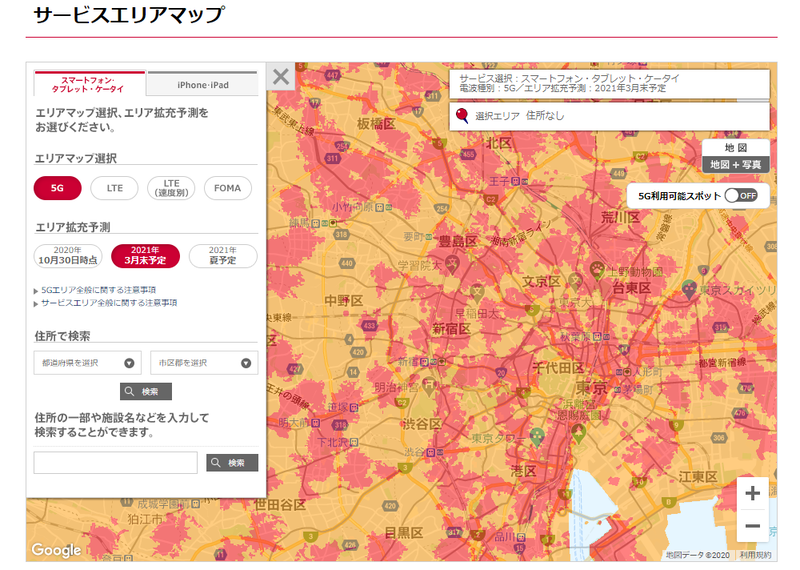Click the 東京スカイツリー marker on map
This screenshot has height=570, width=800.
pos(689,289)
